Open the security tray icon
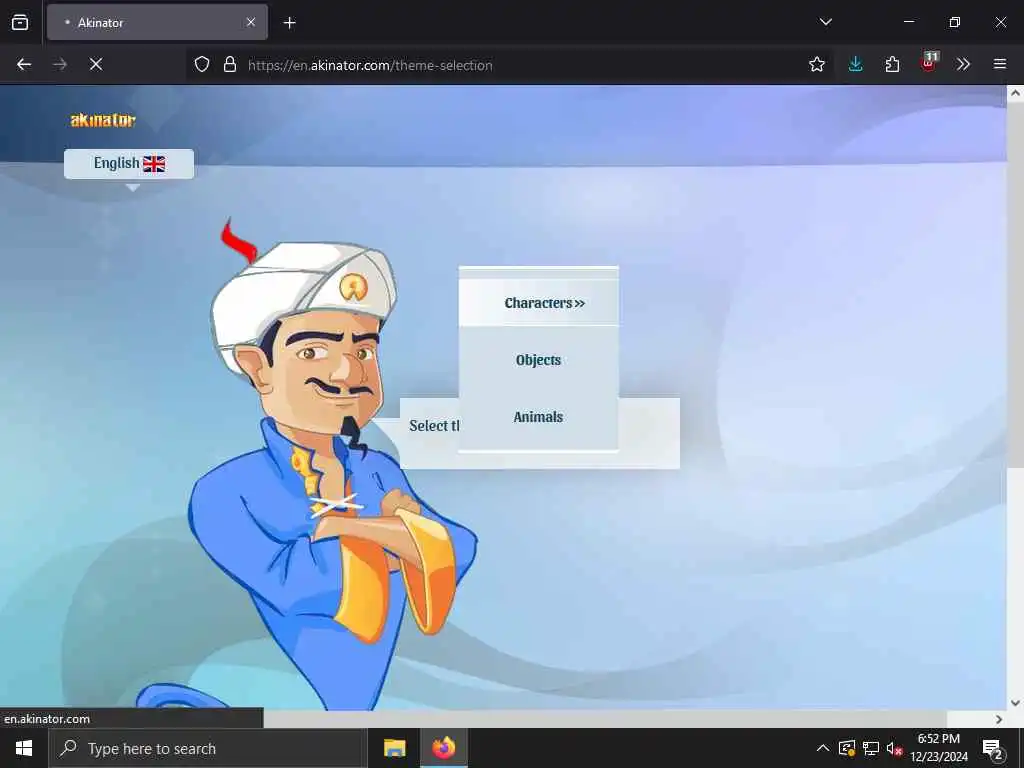 click(x=847, y=748)
